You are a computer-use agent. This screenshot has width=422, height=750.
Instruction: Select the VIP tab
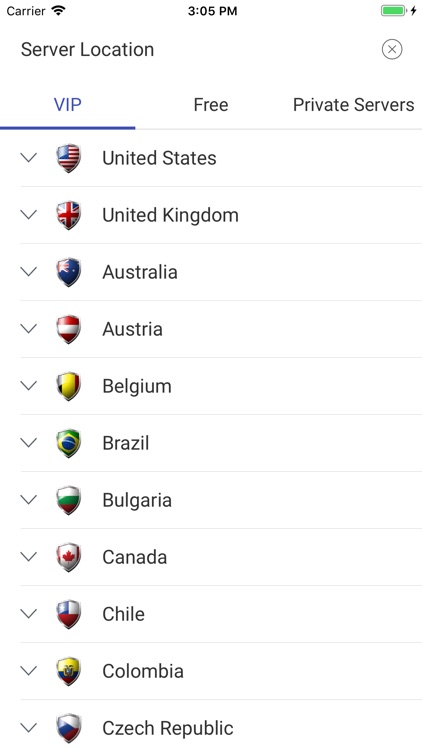pos(67,105)
